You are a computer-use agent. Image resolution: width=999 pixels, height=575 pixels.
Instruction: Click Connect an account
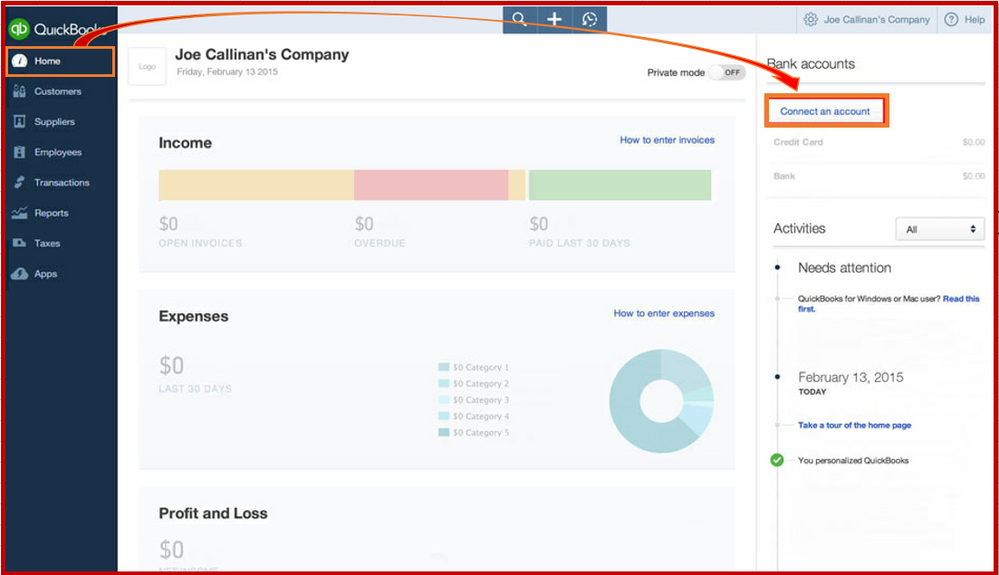pos(825,111)
